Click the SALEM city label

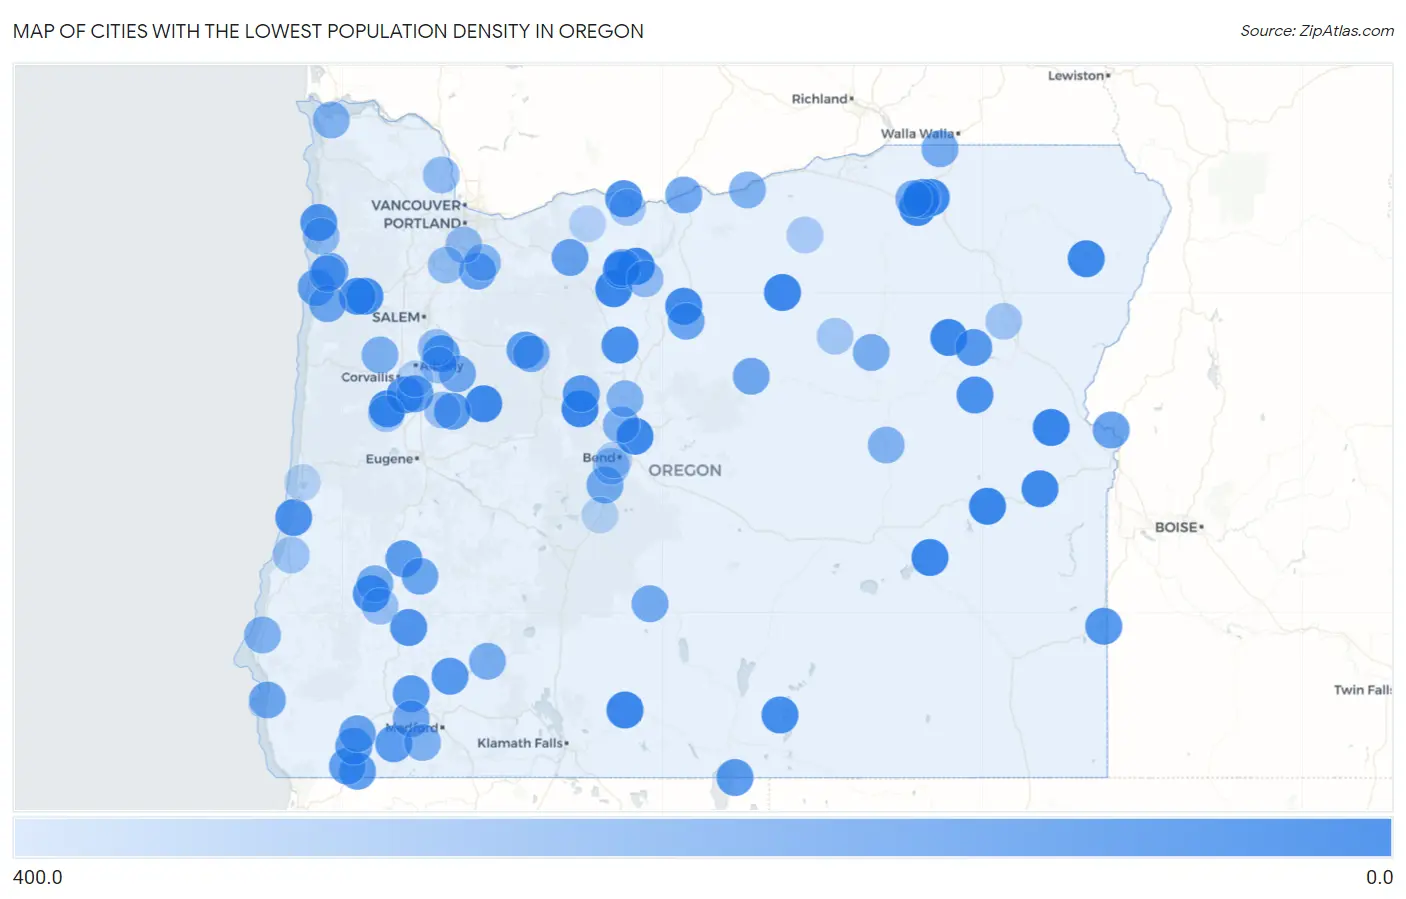pyautogui.click(x=398, y=317)
